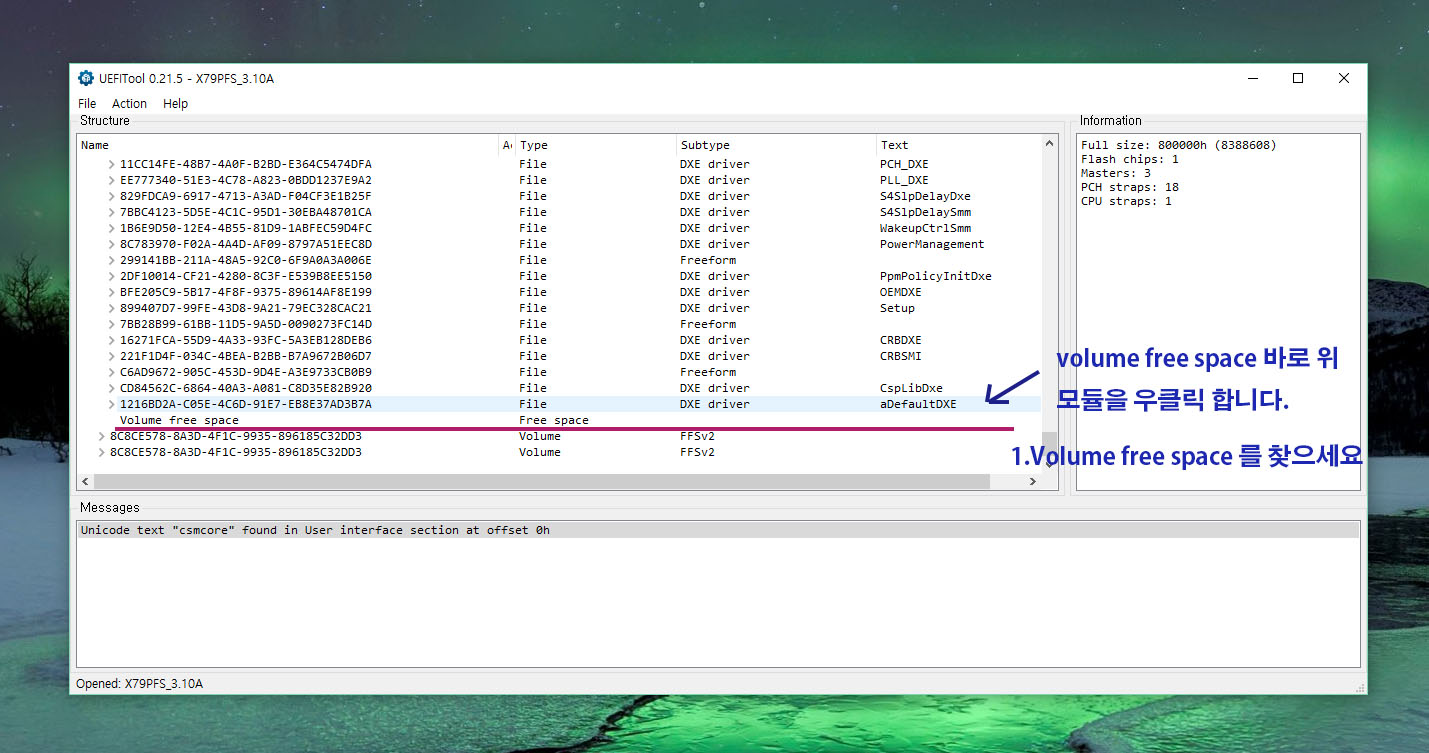Click the Masters: 3 line

click(1116, 173)
